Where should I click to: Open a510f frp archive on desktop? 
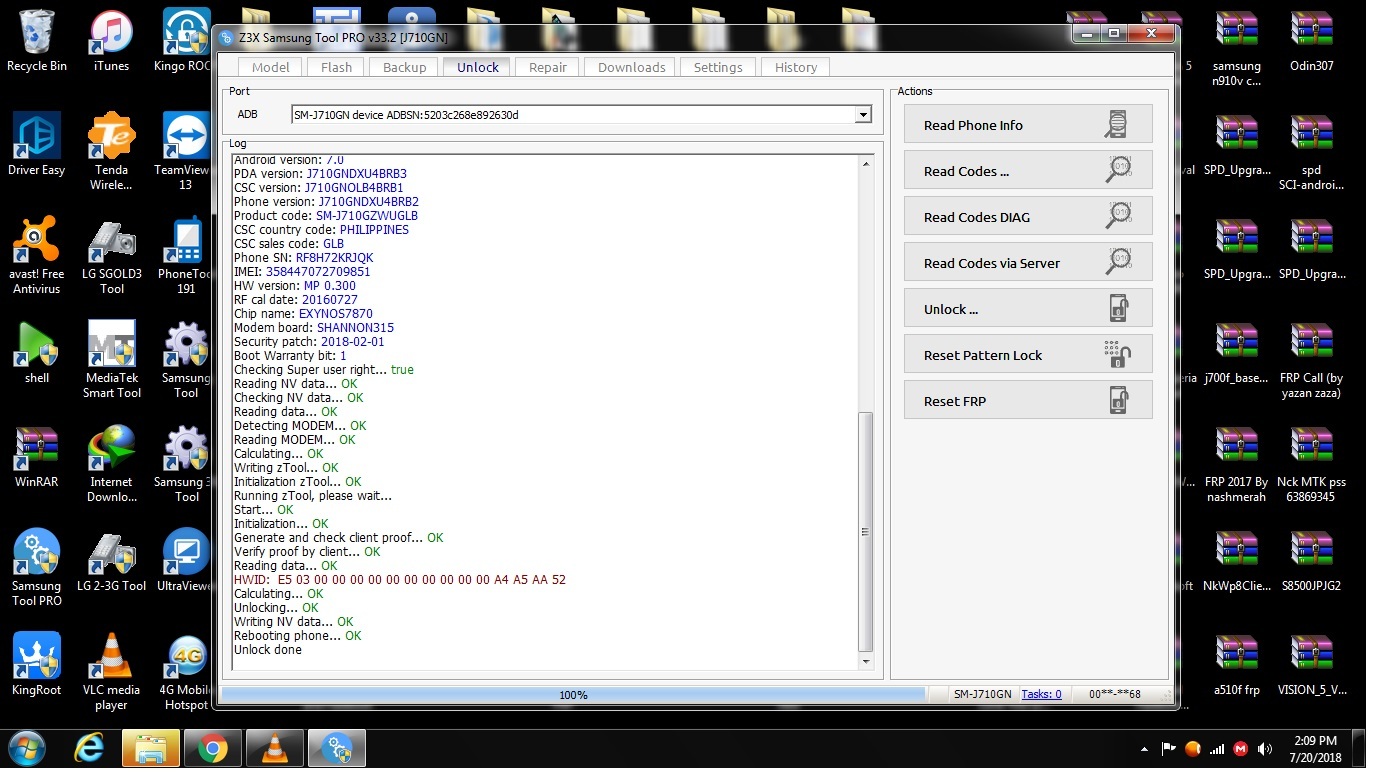click(1237, 666)
